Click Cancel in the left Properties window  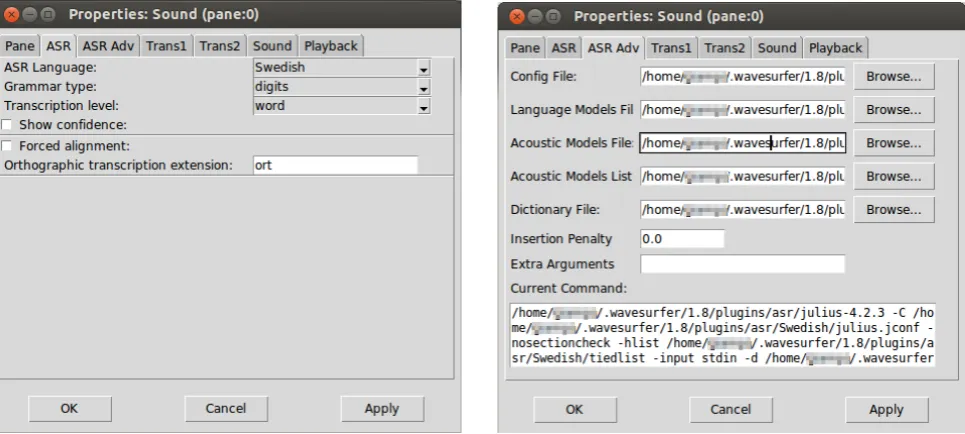[x=226, y=409]
